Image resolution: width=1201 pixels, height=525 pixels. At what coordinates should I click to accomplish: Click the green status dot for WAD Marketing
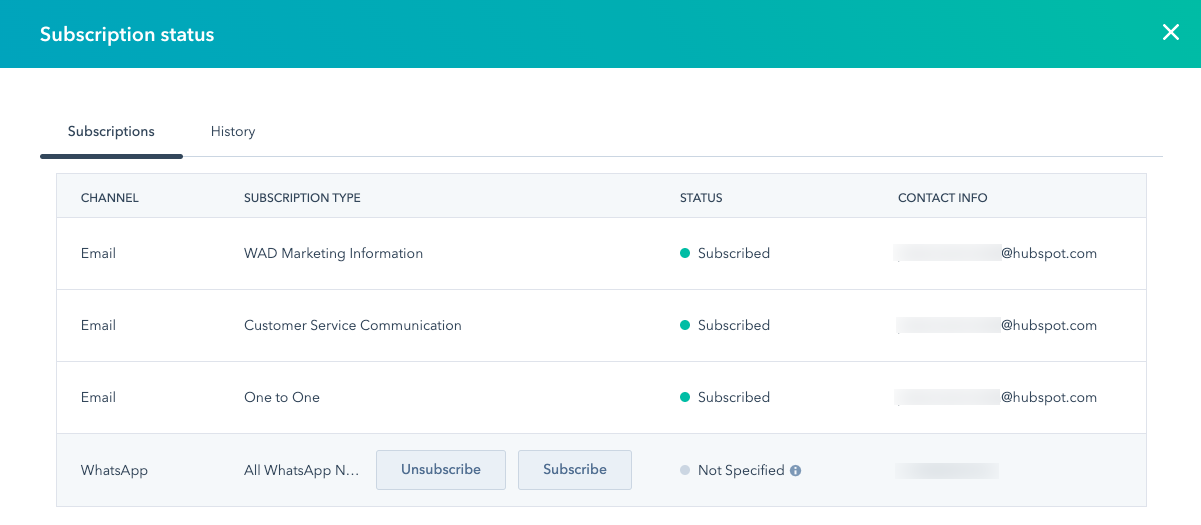(x=685, y=254)
